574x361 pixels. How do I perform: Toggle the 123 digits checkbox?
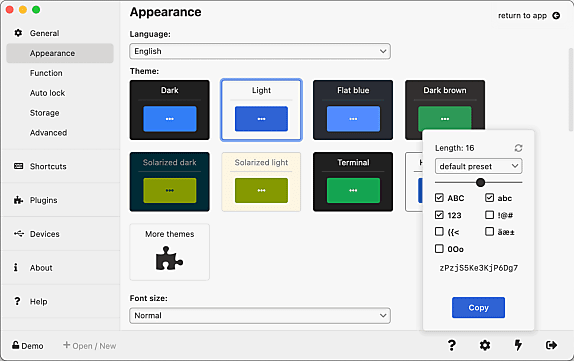[x=439, y=215]
